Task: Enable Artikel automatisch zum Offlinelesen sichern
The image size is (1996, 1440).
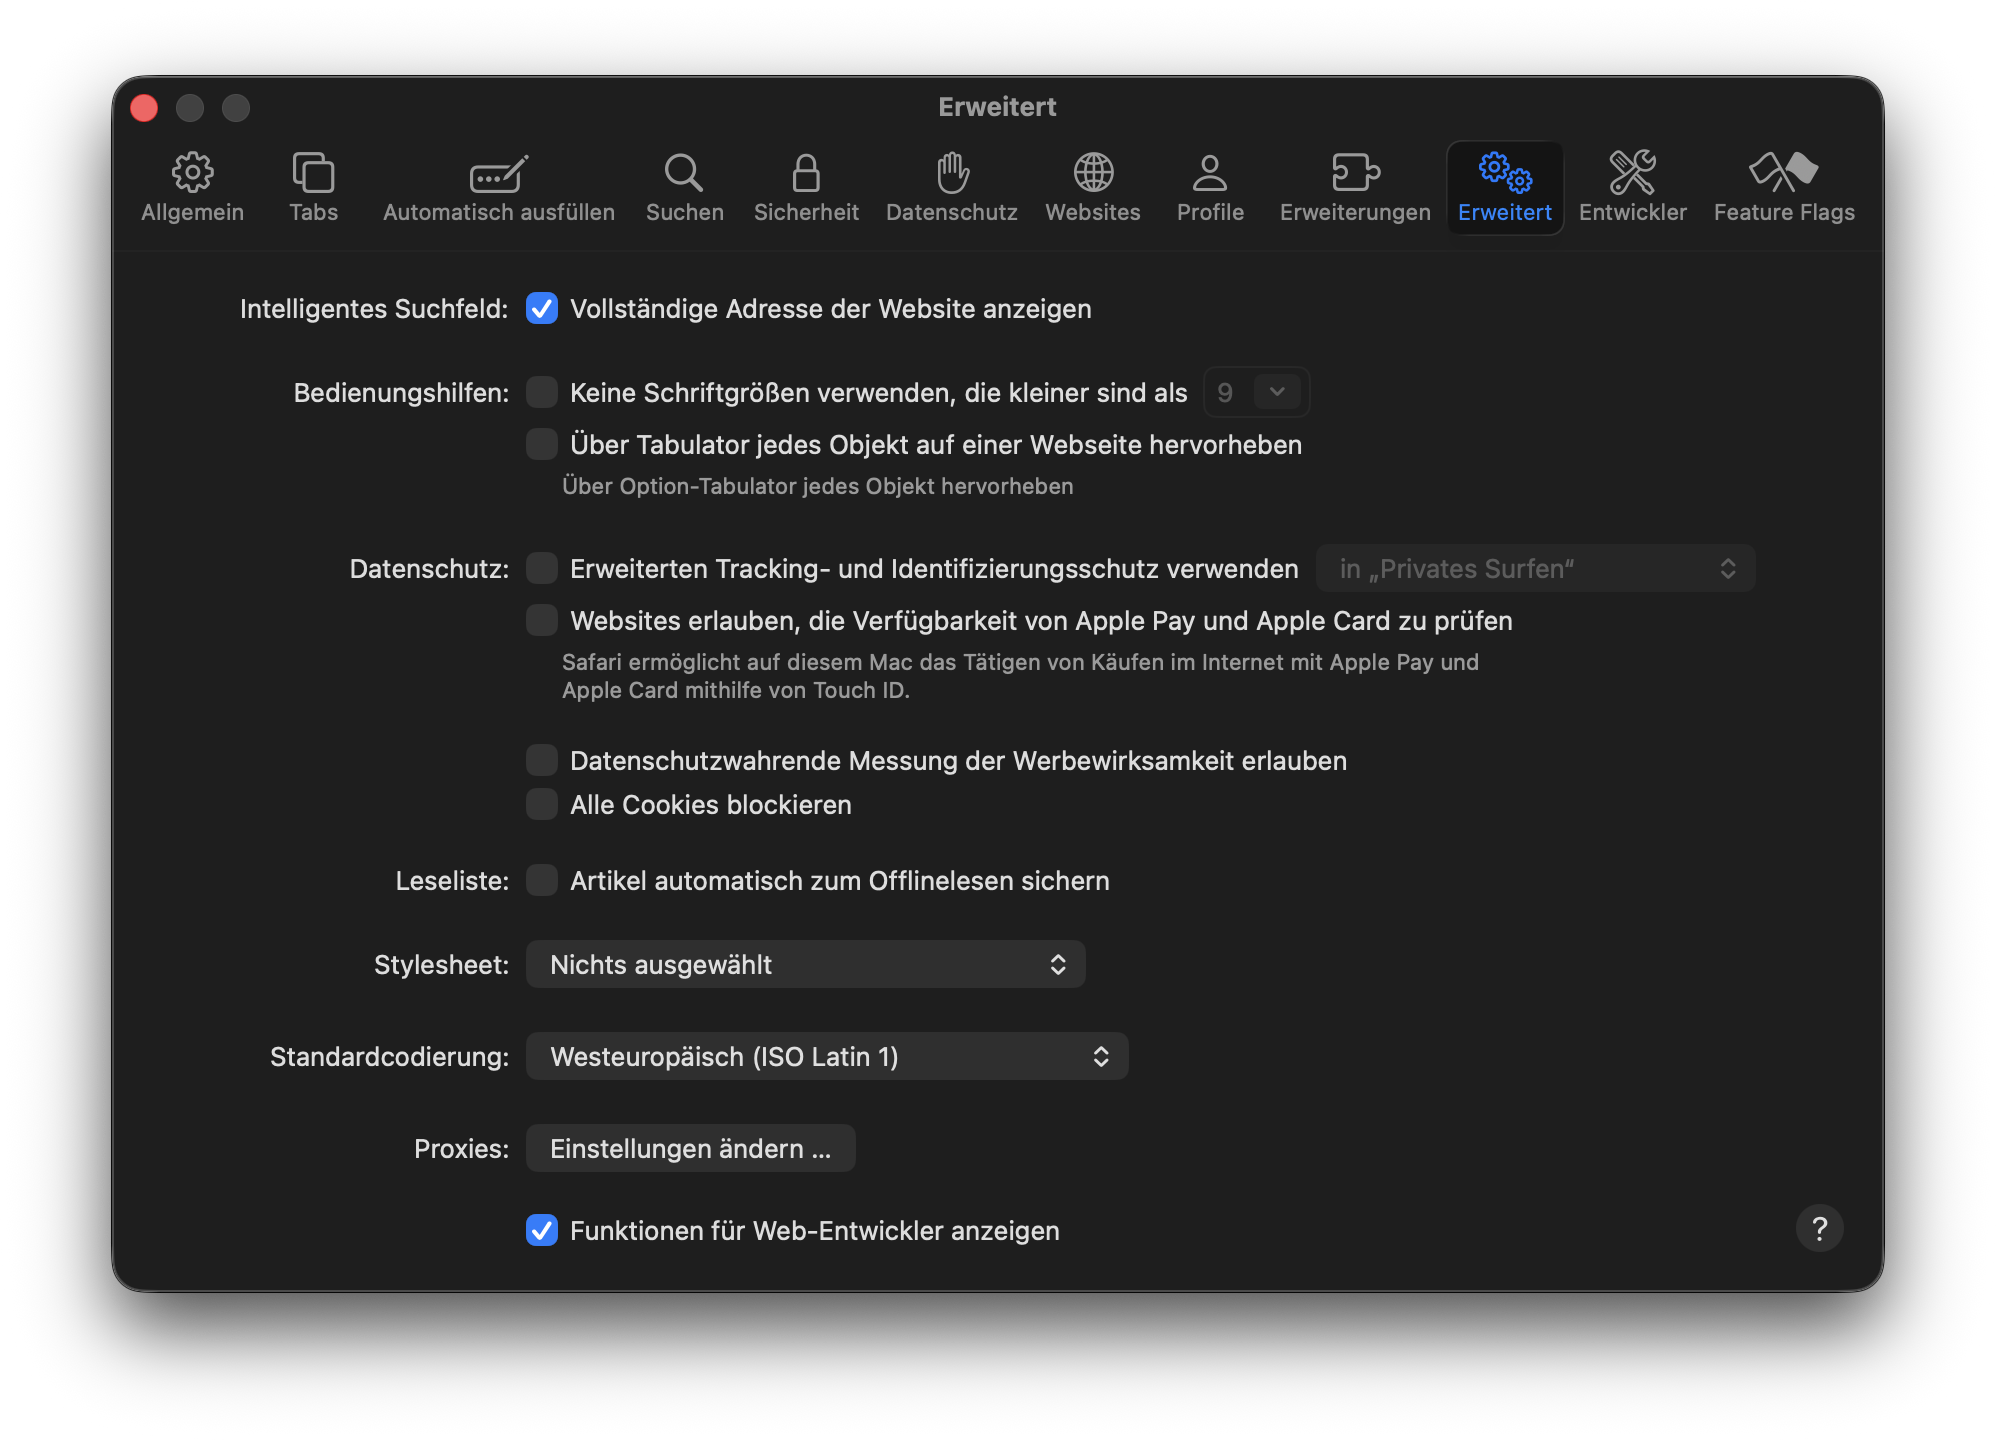Action: point(542,881)
